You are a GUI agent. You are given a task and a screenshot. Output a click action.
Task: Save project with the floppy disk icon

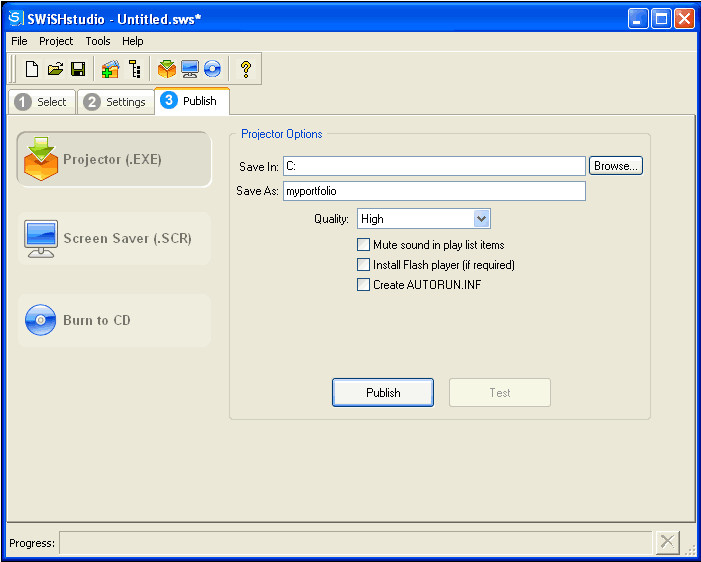(x=78, y=69)
